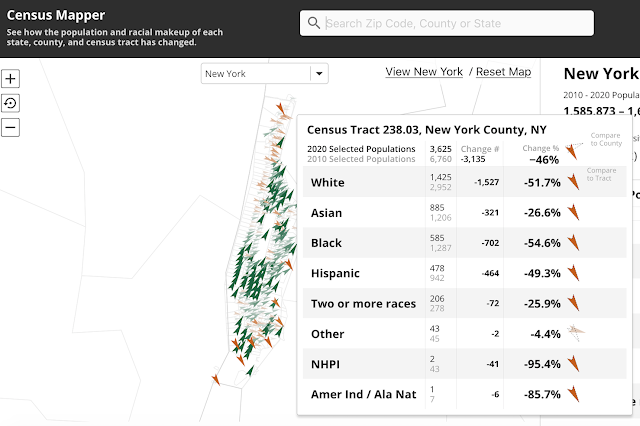This screenshot has width=640, height=426.
Task: Click the NHPI row orange arrow
Action: [573, 364]
